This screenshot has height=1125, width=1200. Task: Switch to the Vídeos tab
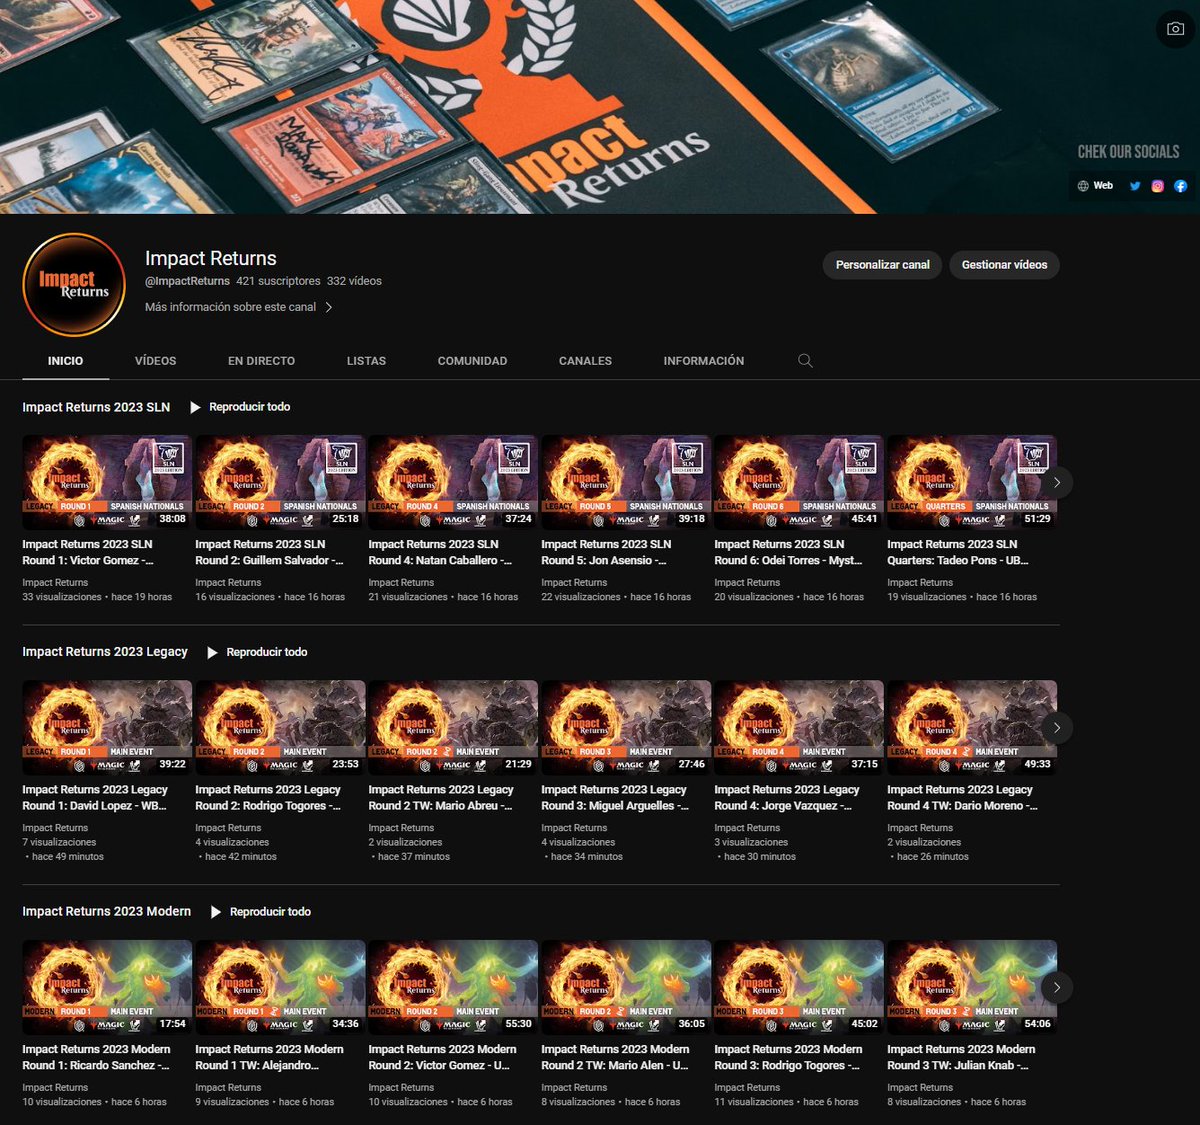click(155, 361)
